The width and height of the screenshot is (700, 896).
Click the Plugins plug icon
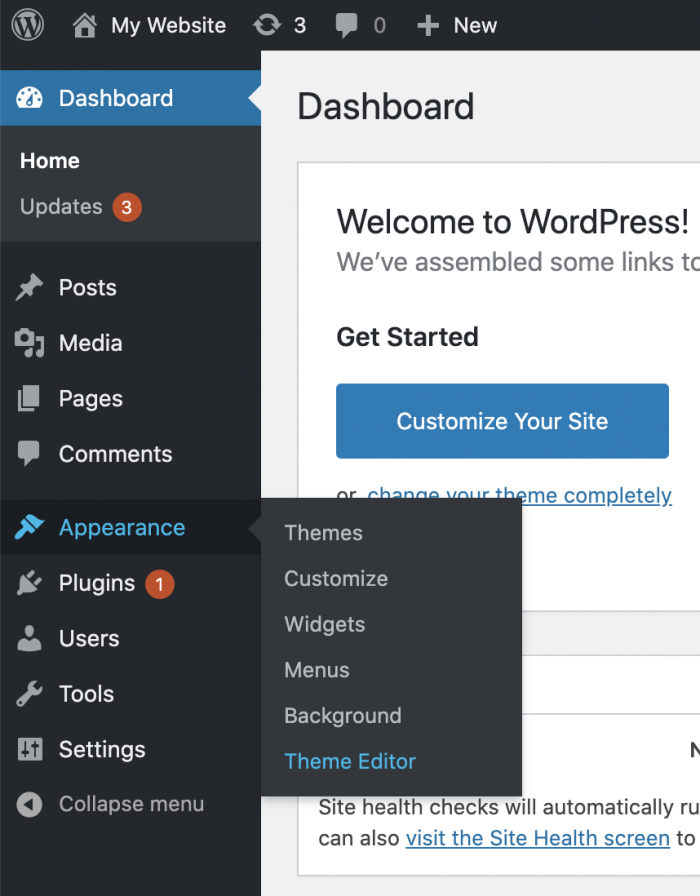(29, 583)
